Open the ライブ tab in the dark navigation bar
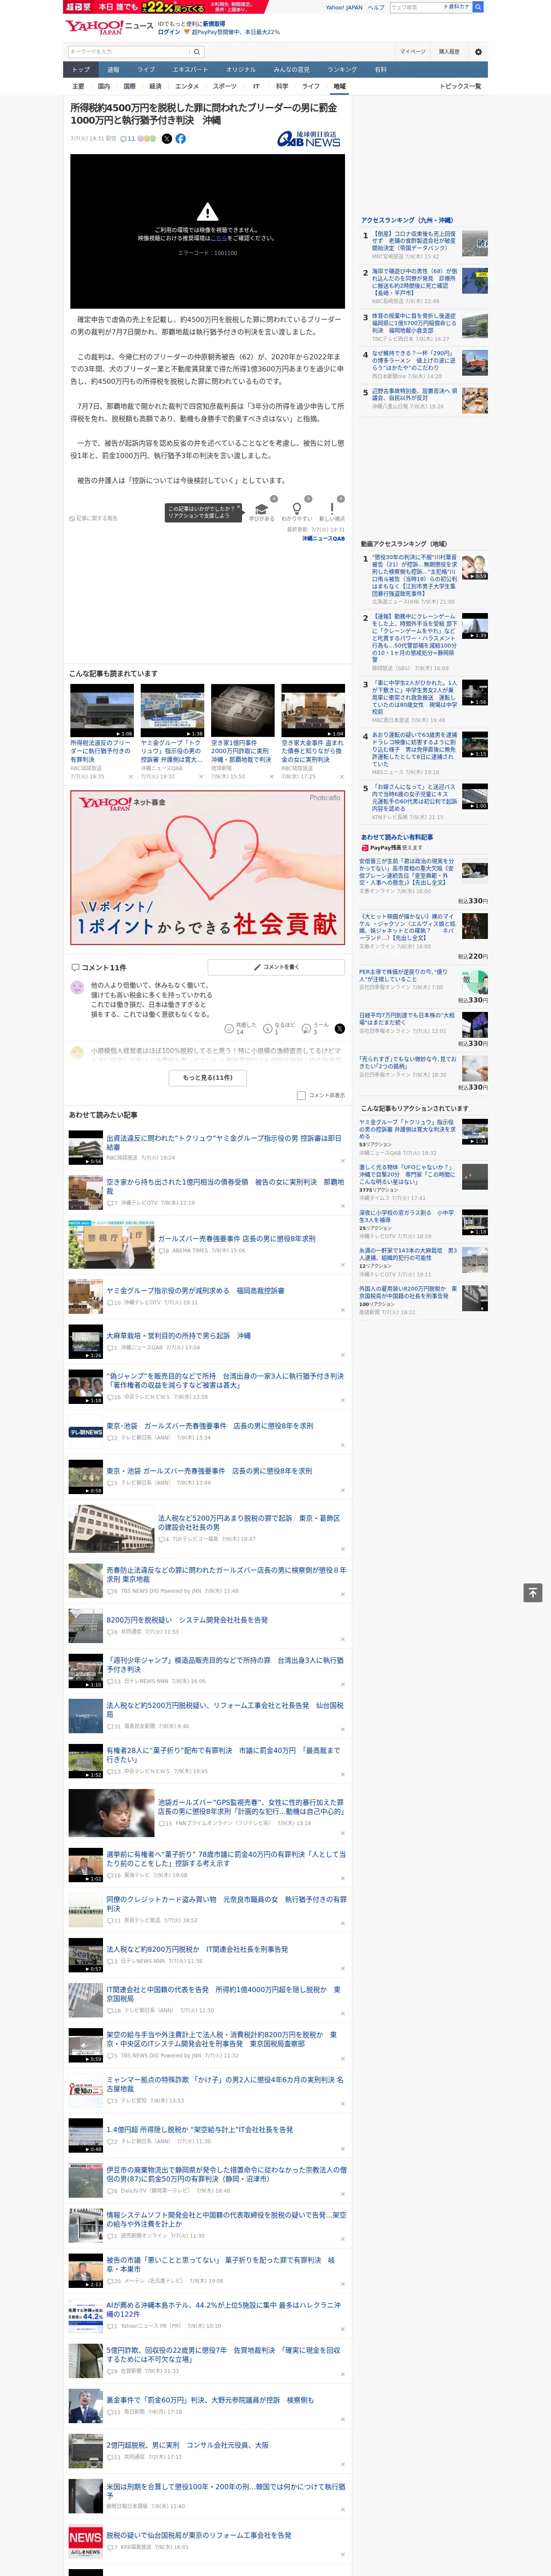The image size is (551, 2576). pos(146,70)
